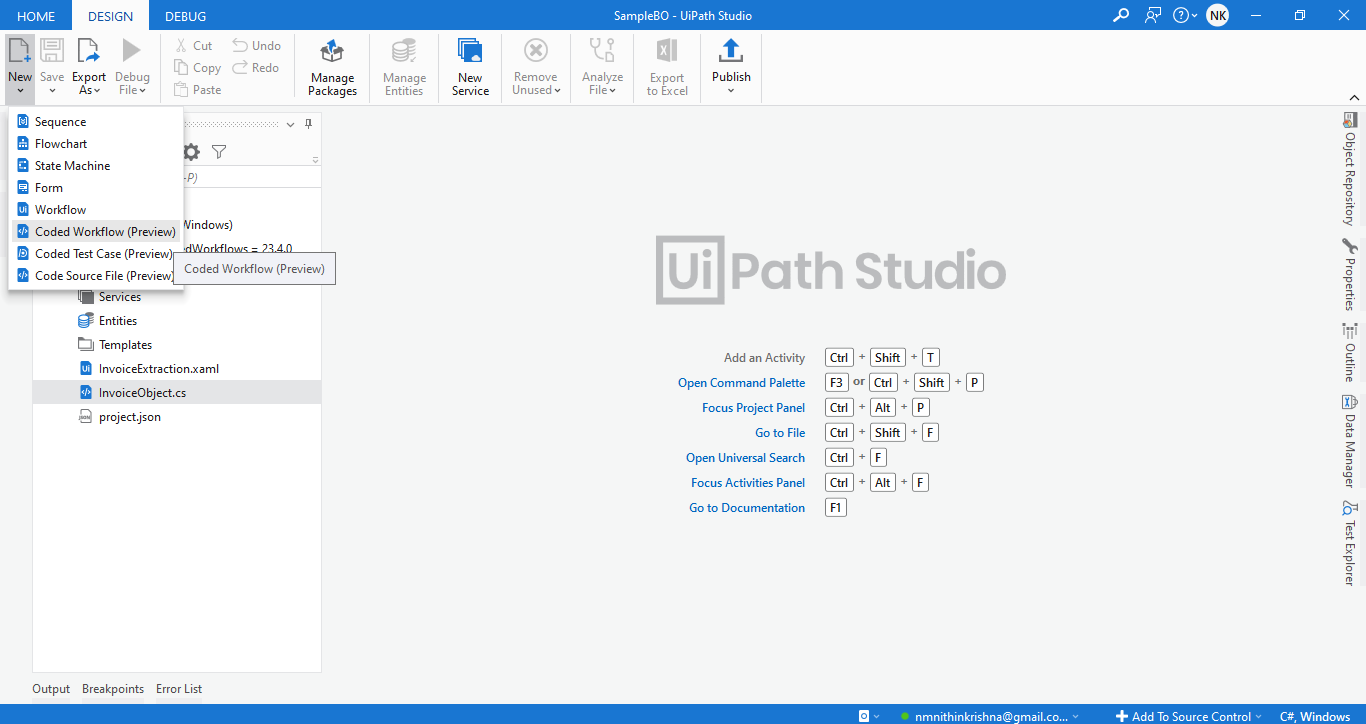Click the New Service icon
The height and width of the screenshot is (724, 1366).
(470, 51)
